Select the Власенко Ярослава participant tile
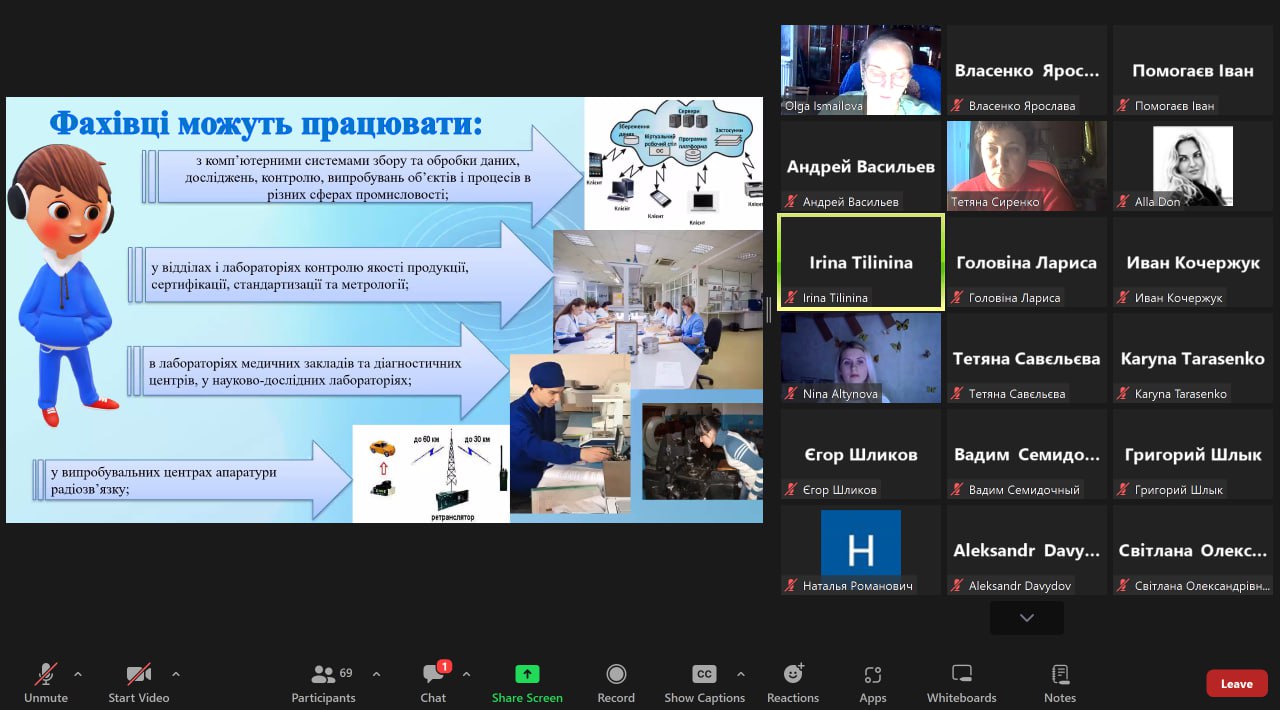Image resolution: width=1280 pixels, height=710 pixels. (x=1027, y=70)
